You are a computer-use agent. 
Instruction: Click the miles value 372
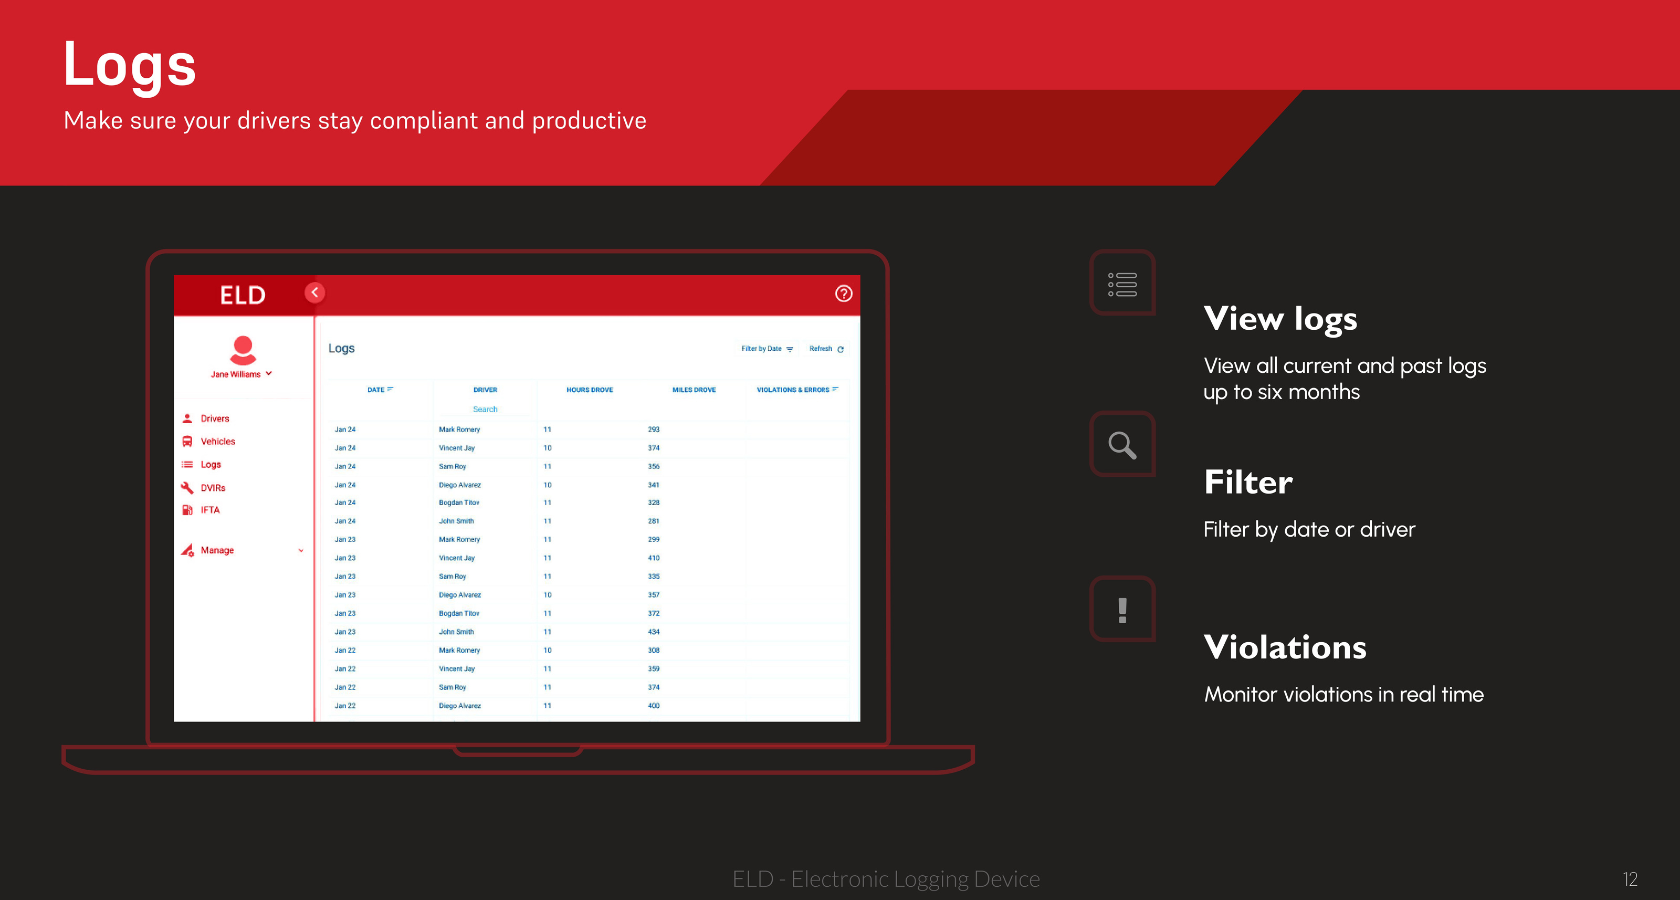654,613
